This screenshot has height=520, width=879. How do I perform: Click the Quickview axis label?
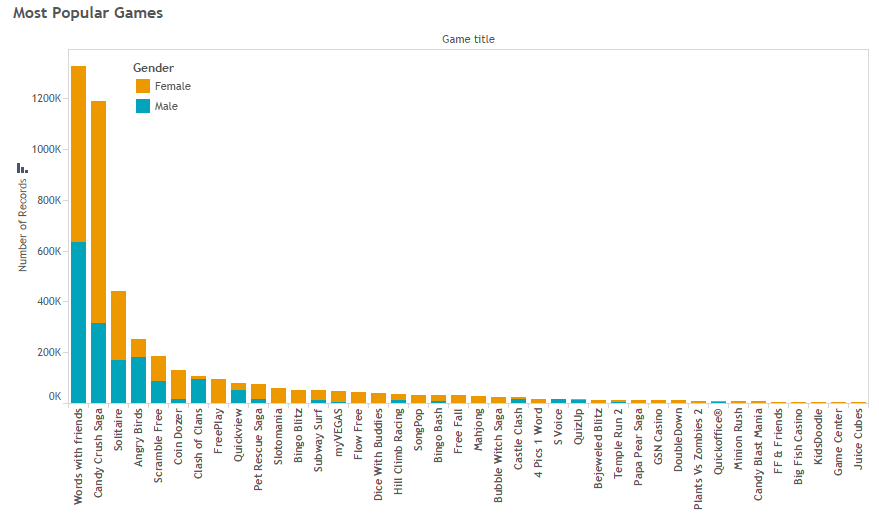pyautogui.click(x=238, y=435)
